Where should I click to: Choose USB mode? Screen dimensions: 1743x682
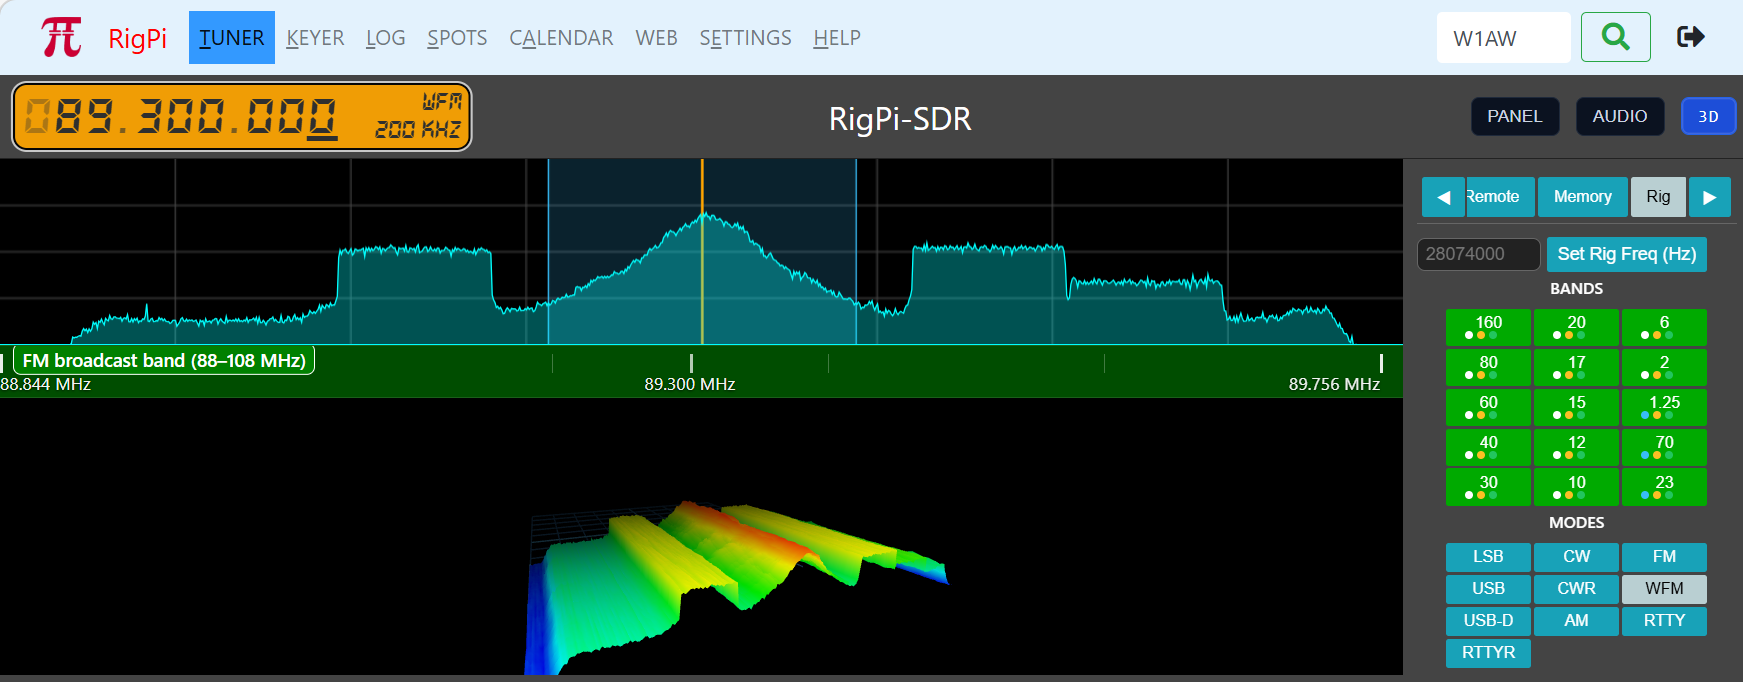[x=1488, y=589]
